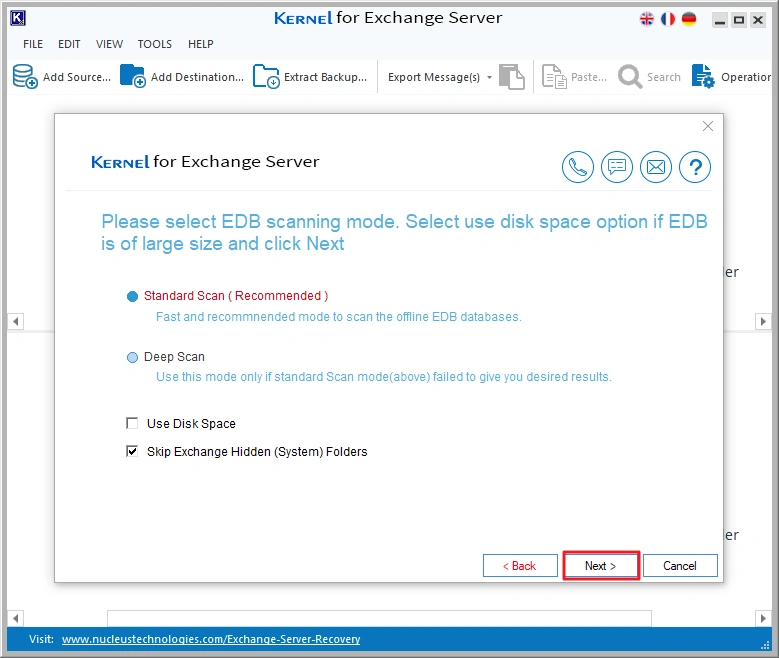Open nucleustechnologies.com Exchange-Server-Recovery link
The image size is (779, 658).
click(x=211, y=639)
